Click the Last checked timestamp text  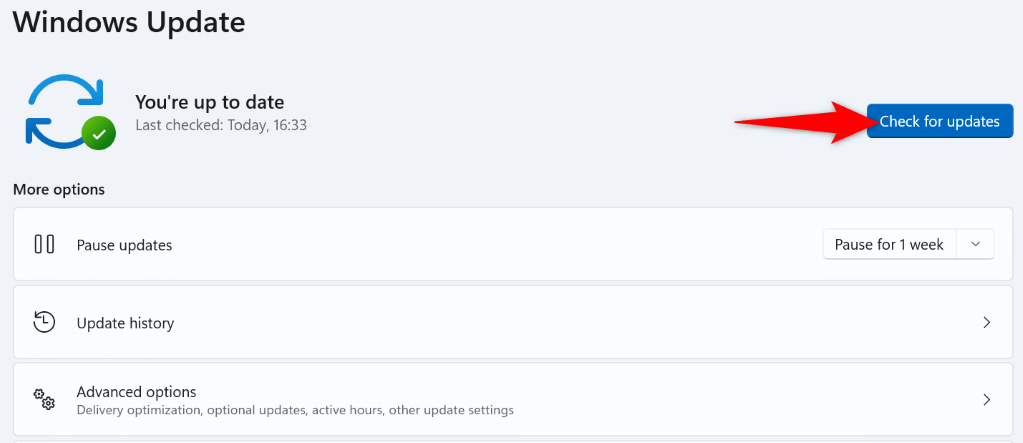point(221,125)
